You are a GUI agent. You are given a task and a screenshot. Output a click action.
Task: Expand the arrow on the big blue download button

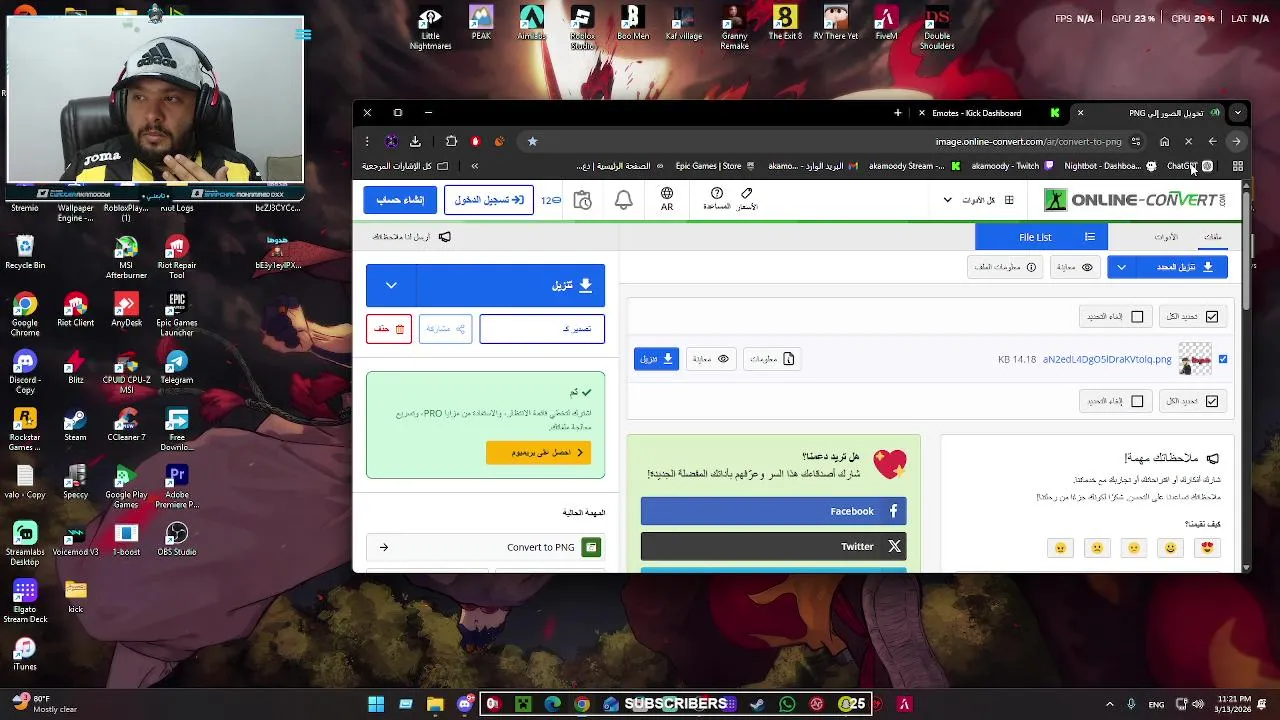coord(391,285)
